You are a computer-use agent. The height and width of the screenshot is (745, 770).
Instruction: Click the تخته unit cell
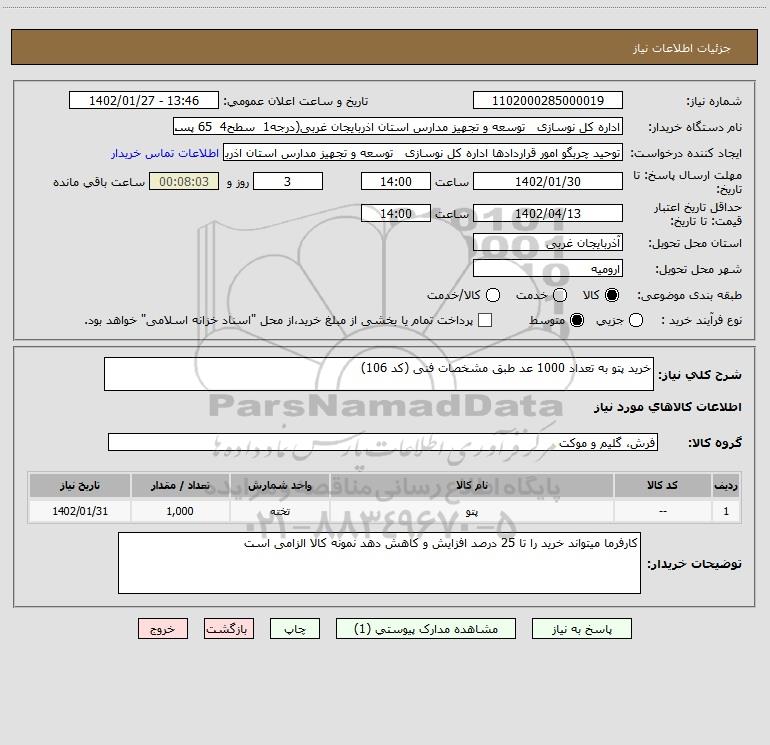click(x=280, y=511)
